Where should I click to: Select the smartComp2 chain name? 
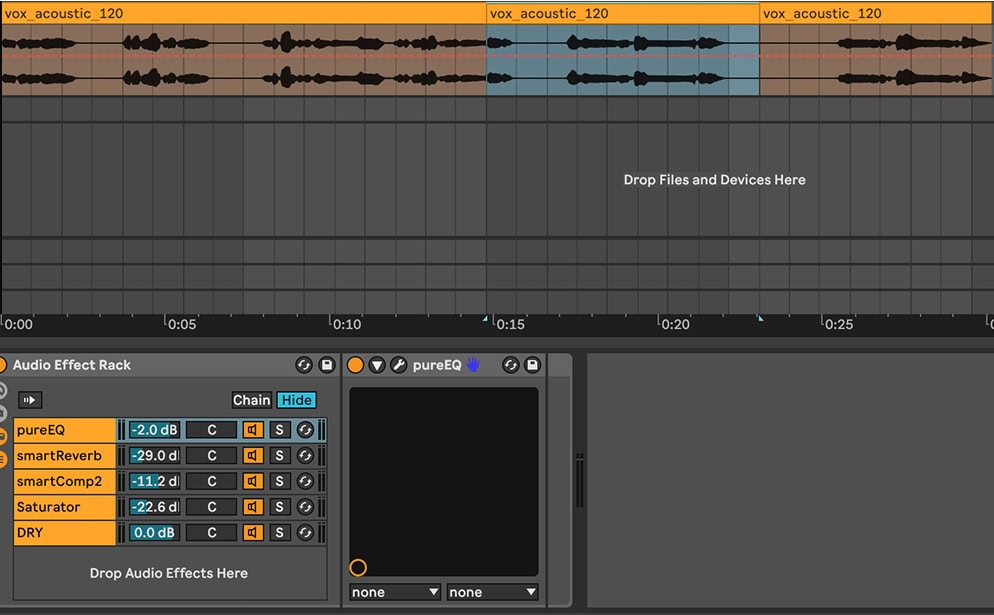pyautogui.click(x=65, y=481)
